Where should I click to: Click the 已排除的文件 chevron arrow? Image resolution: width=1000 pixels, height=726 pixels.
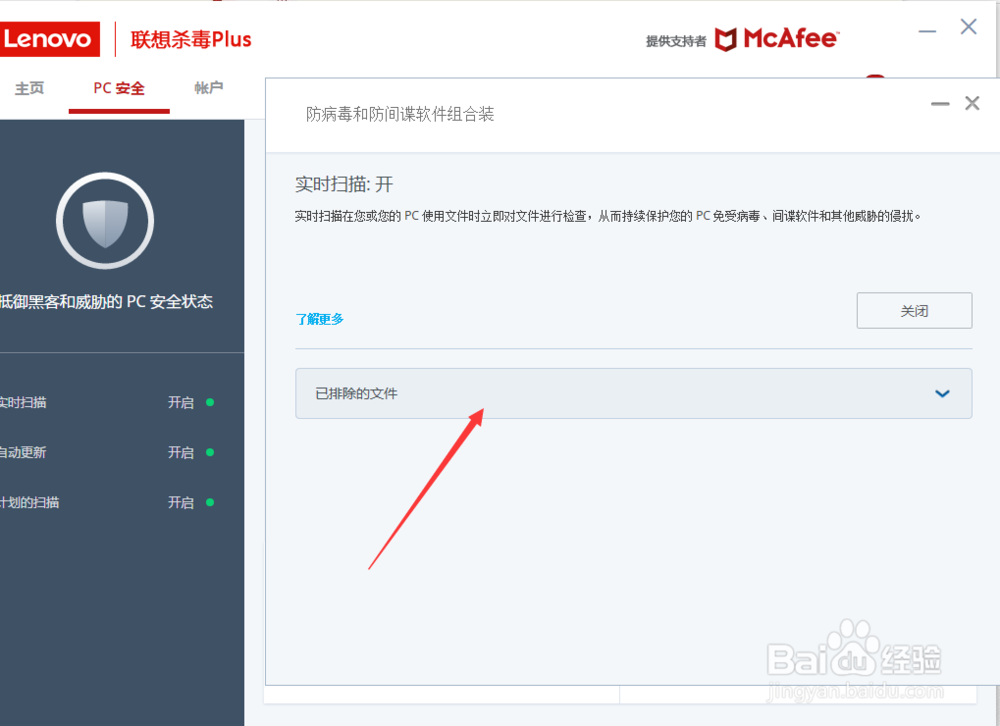tap(941, 393)
